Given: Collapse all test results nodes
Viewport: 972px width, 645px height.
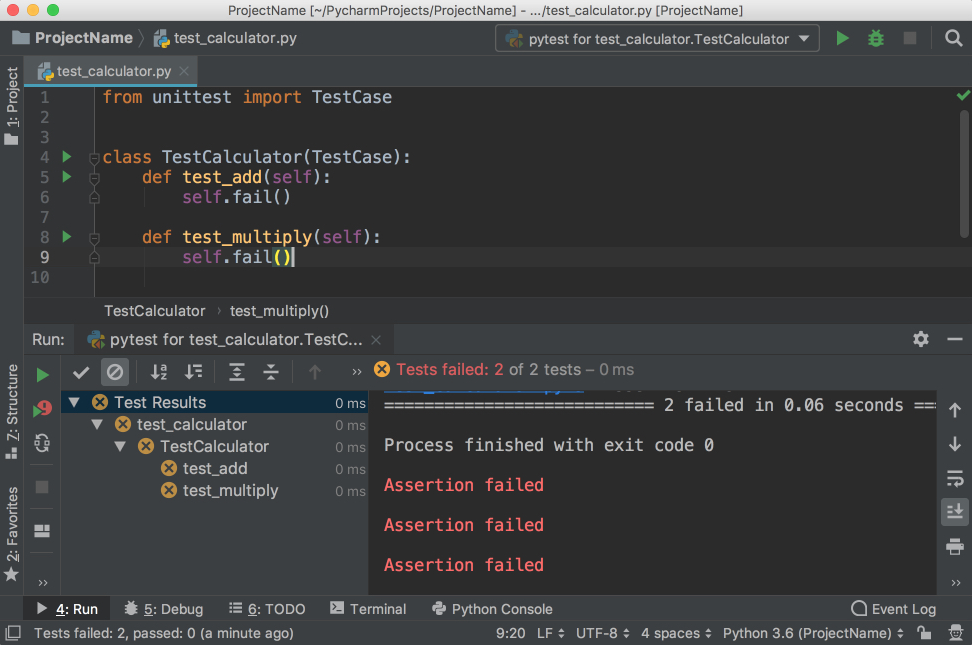Looking at the screenshot, I should coord(270,372).
